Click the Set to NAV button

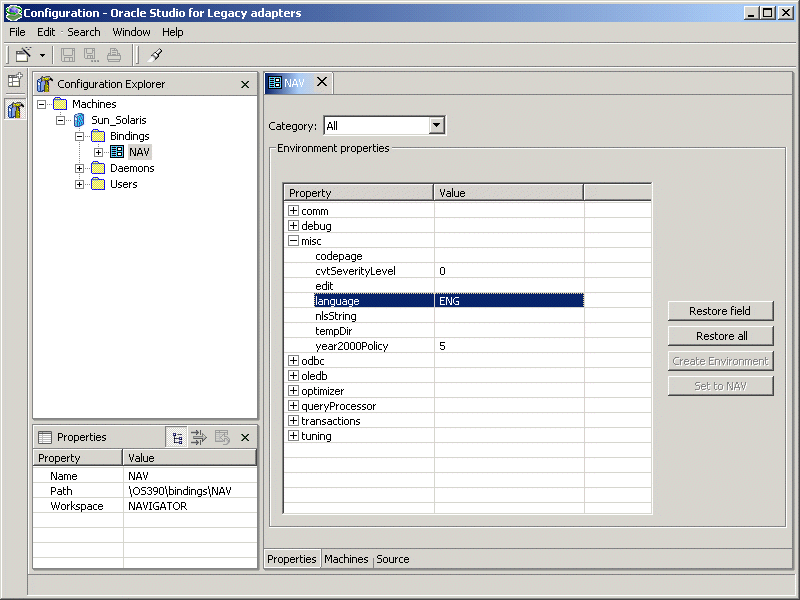[x=720, y=386]
